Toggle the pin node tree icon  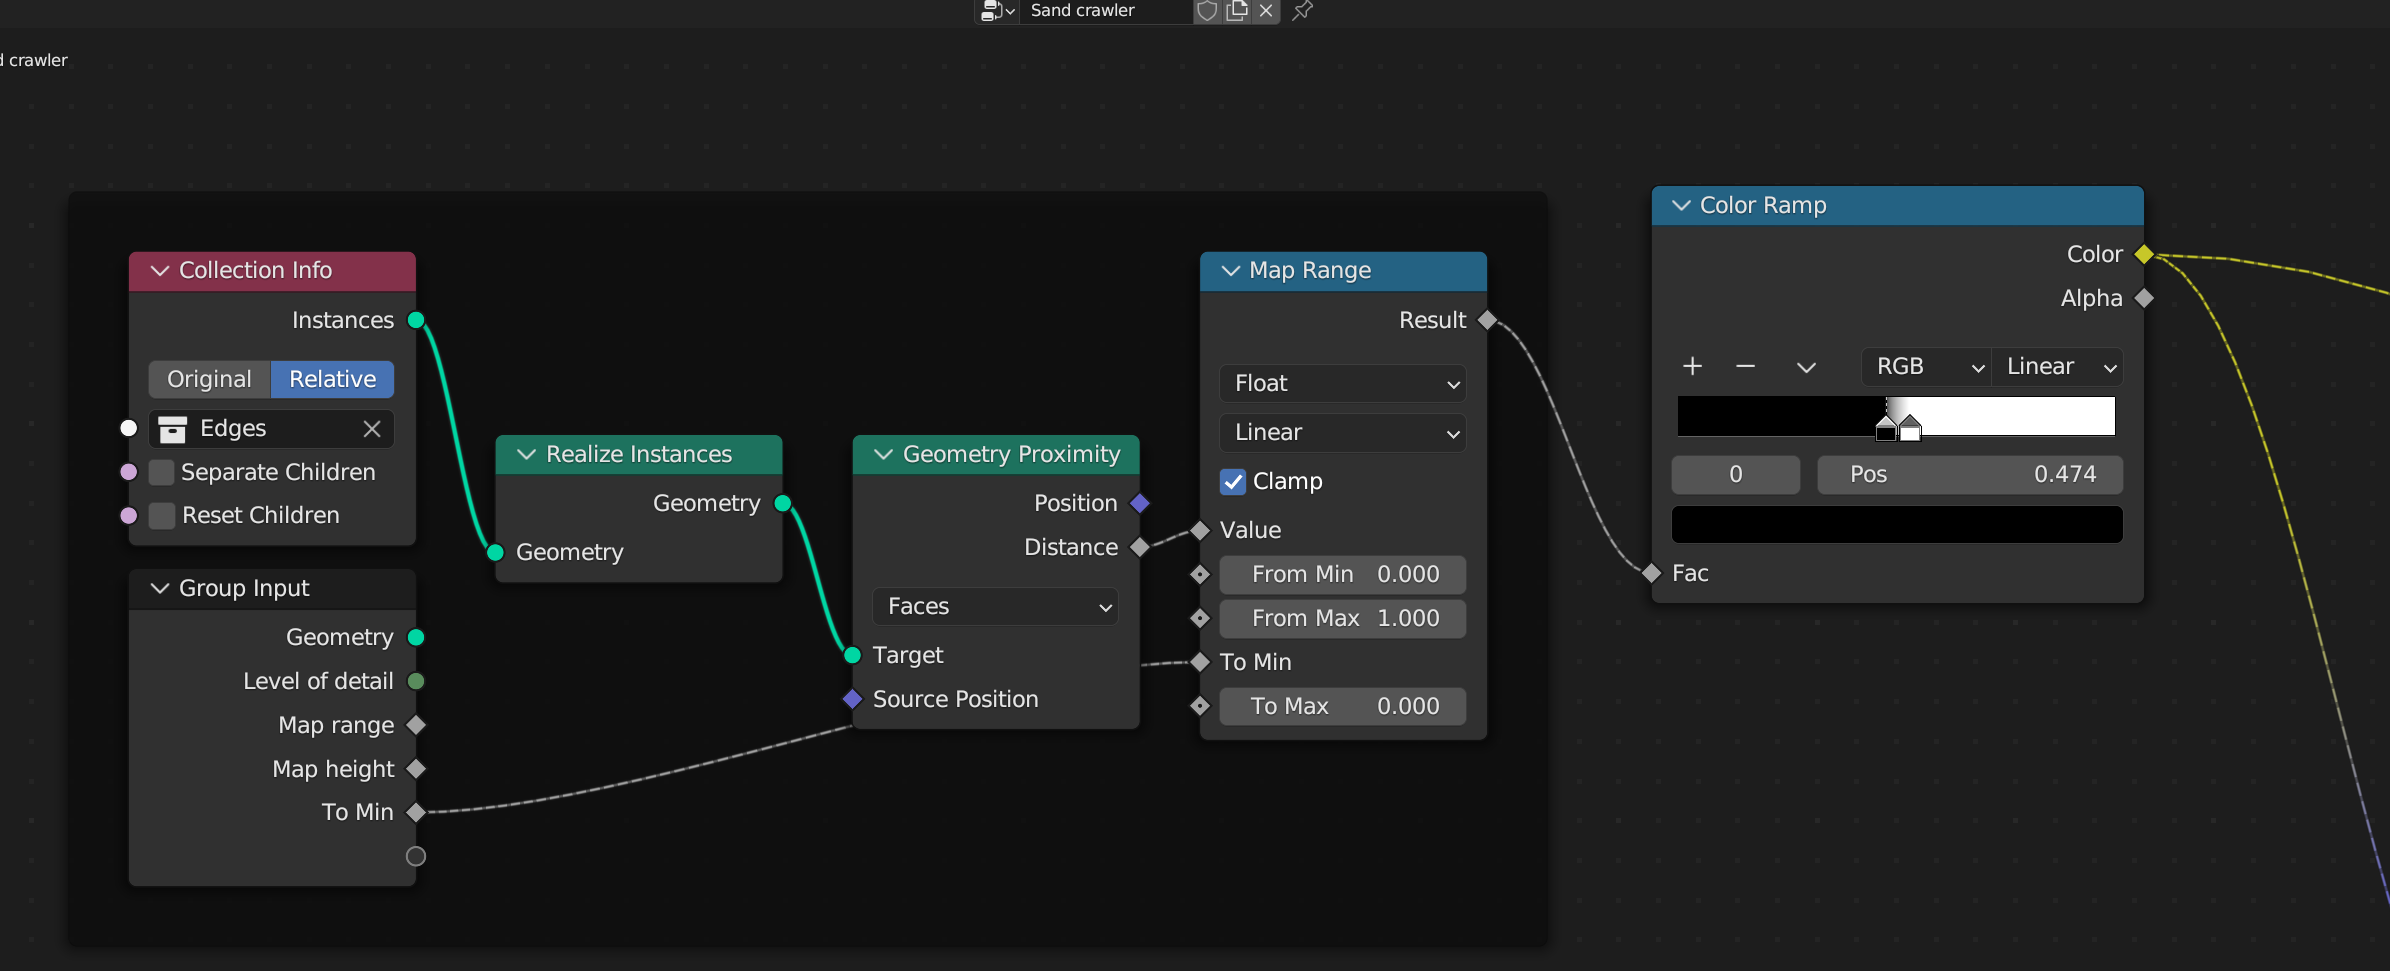pyautogui.click(x=1302, y=11)
